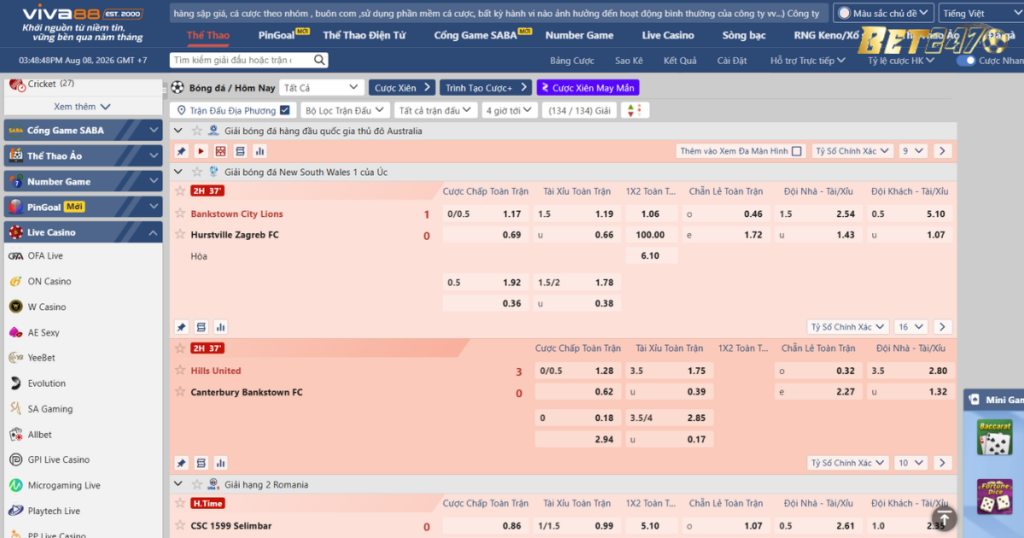1024x538 pixels.
Task: Favorite Canterbury Bankstown FC star
Action: [x=180, y=392]
